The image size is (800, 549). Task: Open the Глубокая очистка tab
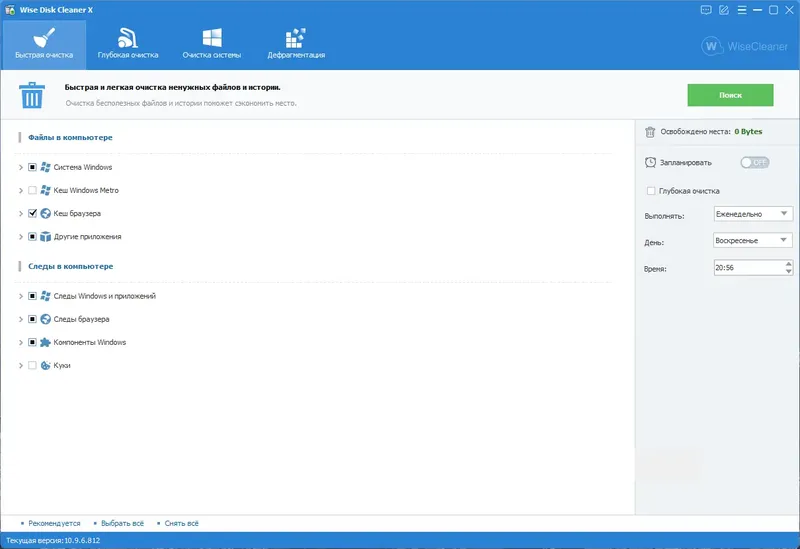128,45
